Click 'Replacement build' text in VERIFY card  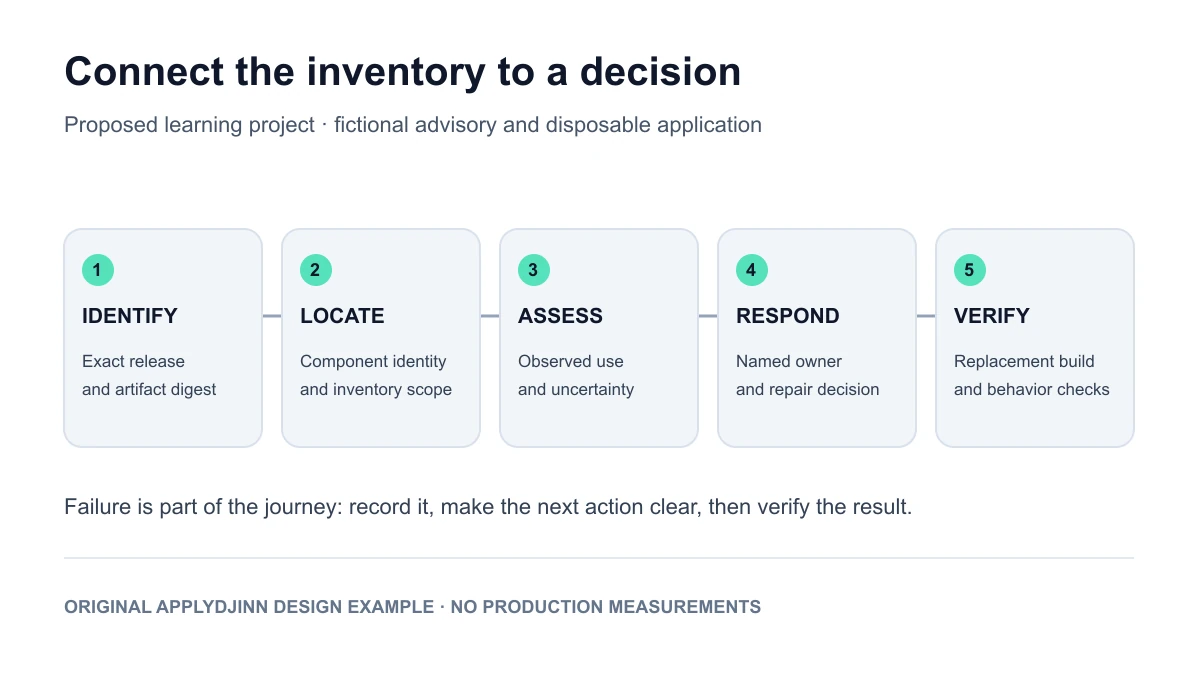[x=1024, y=361]
